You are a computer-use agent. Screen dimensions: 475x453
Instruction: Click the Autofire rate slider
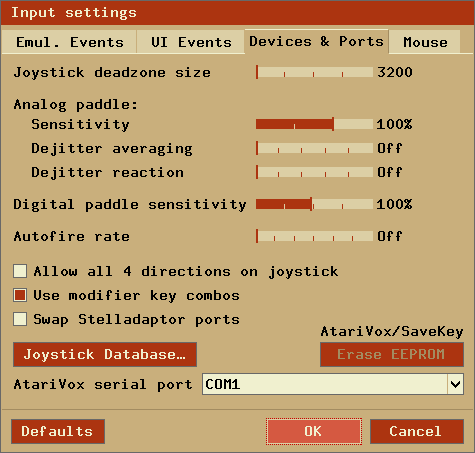[x=314, y=236]
